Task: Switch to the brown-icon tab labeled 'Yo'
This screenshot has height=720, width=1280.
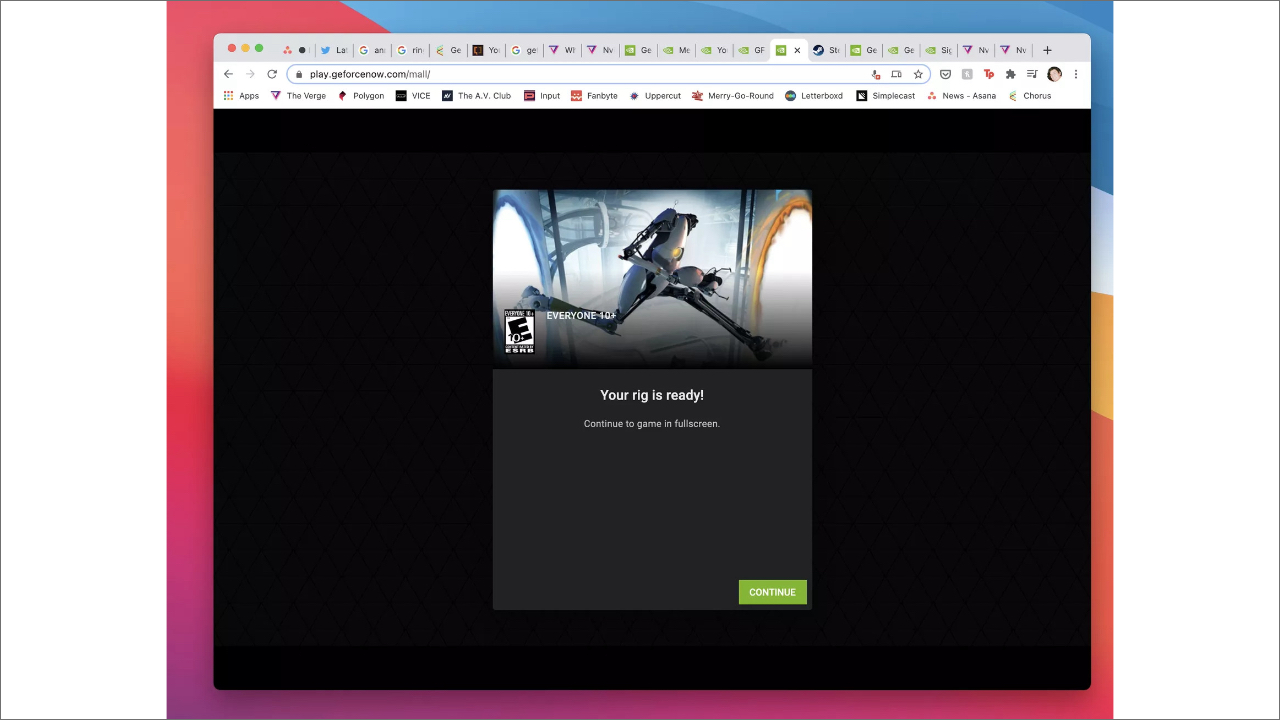Action: click(485, 50)
